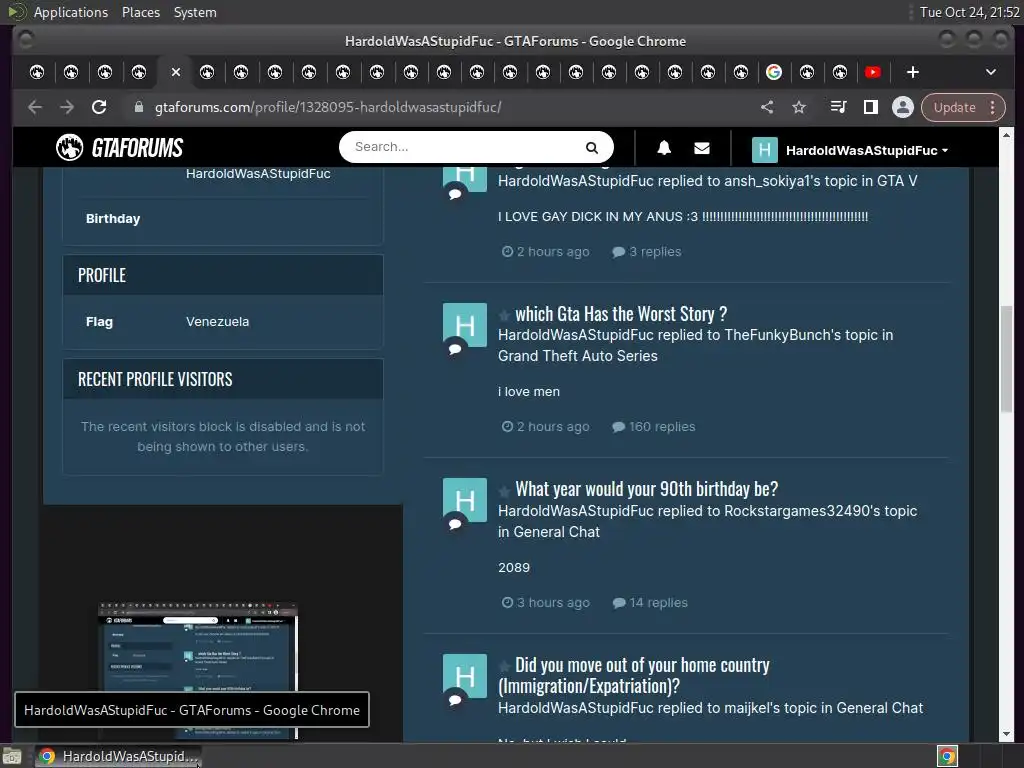Click the show desktop icon in taskbar
The height and width of the screenshot is (768, 1024).
pos(12,756)
